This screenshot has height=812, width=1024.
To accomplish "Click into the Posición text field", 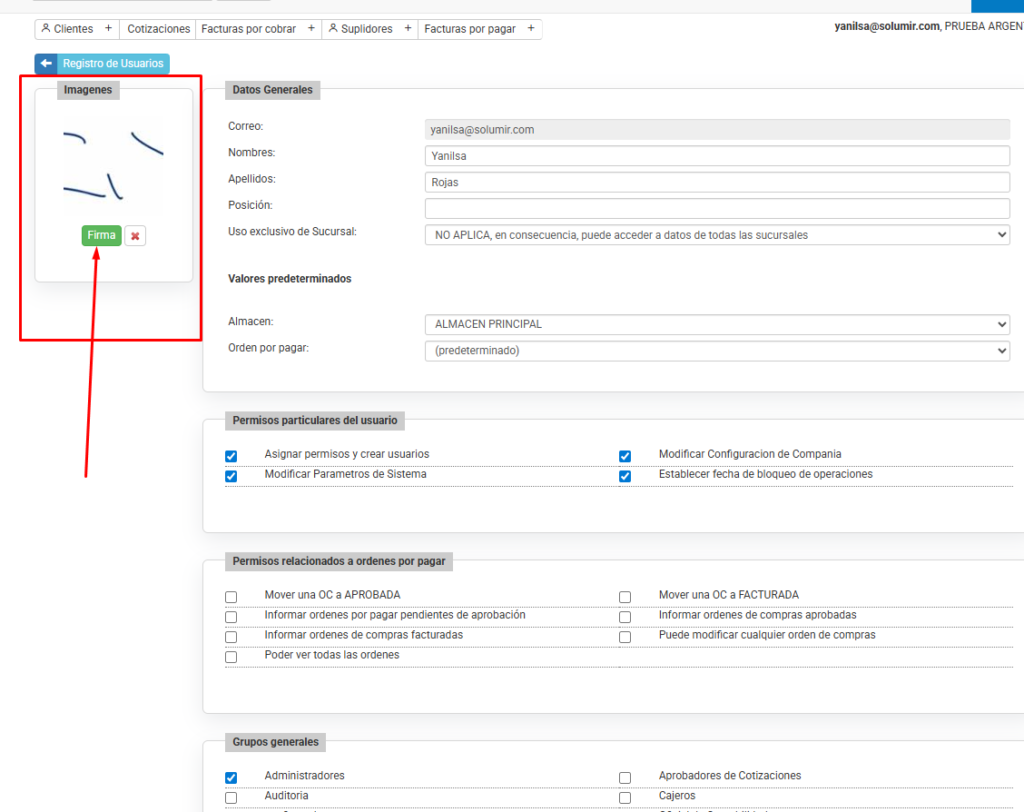I will click(716, 208).
